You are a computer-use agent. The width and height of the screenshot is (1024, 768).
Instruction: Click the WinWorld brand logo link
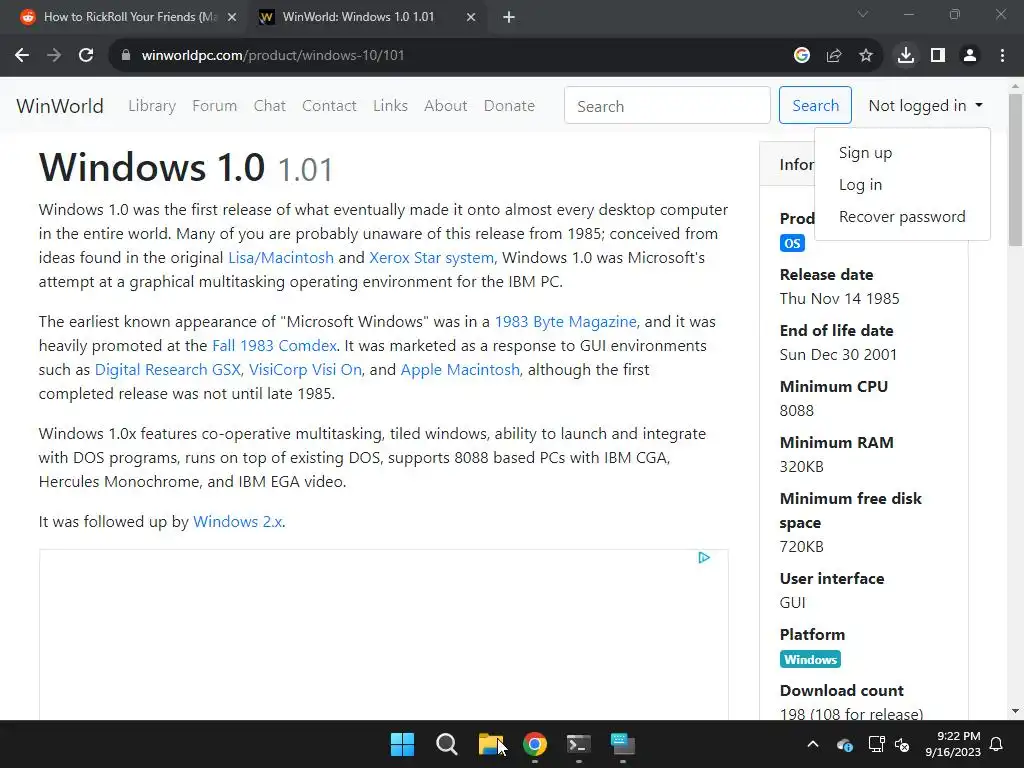coord(60,106)
